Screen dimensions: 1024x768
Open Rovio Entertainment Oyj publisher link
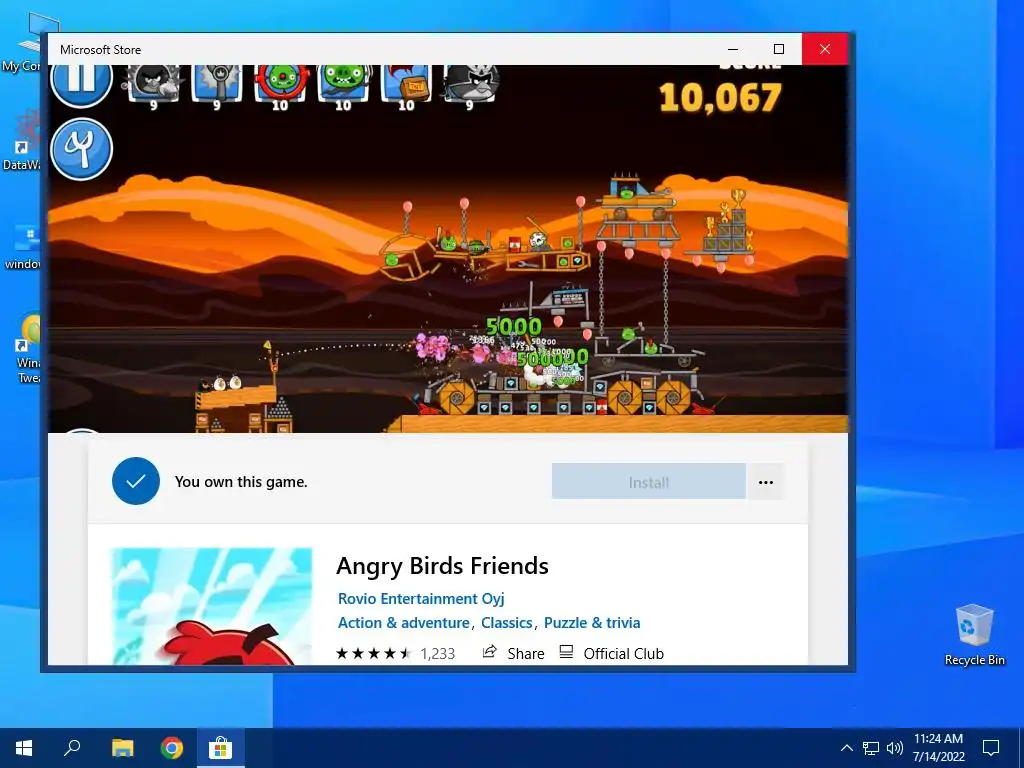[x=421, y=598]
